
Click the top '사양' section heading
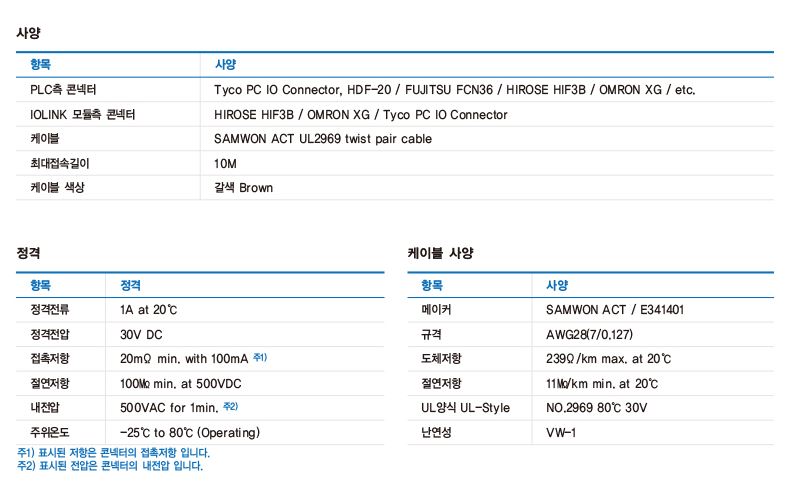28,33
